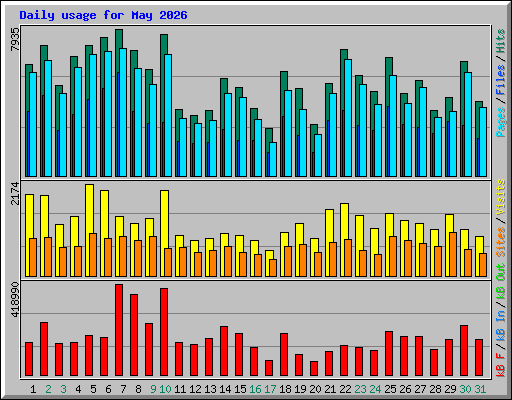Image resolution: width=512 pixels, height=400 pixels.
Task: Click the 'Pages' legend label
Action: pyautogui.click(x=501, y=122)
